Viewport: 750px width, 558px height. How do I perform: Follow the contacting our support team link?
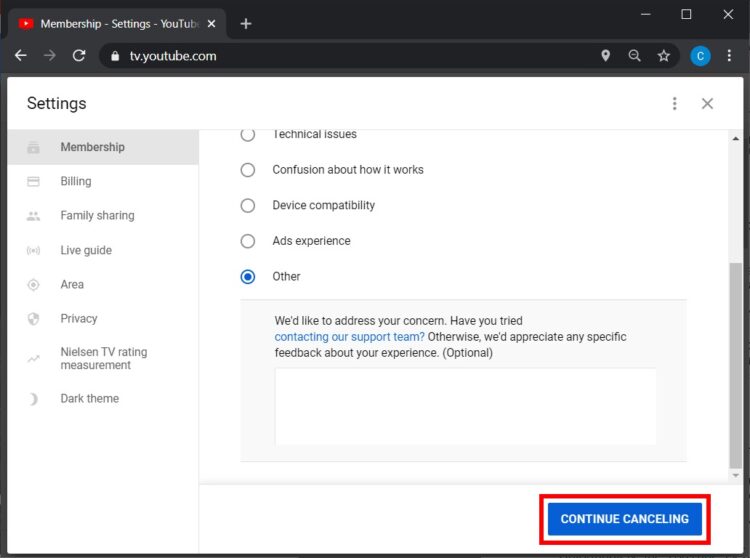pyautogui.click(x=349, y=337)
